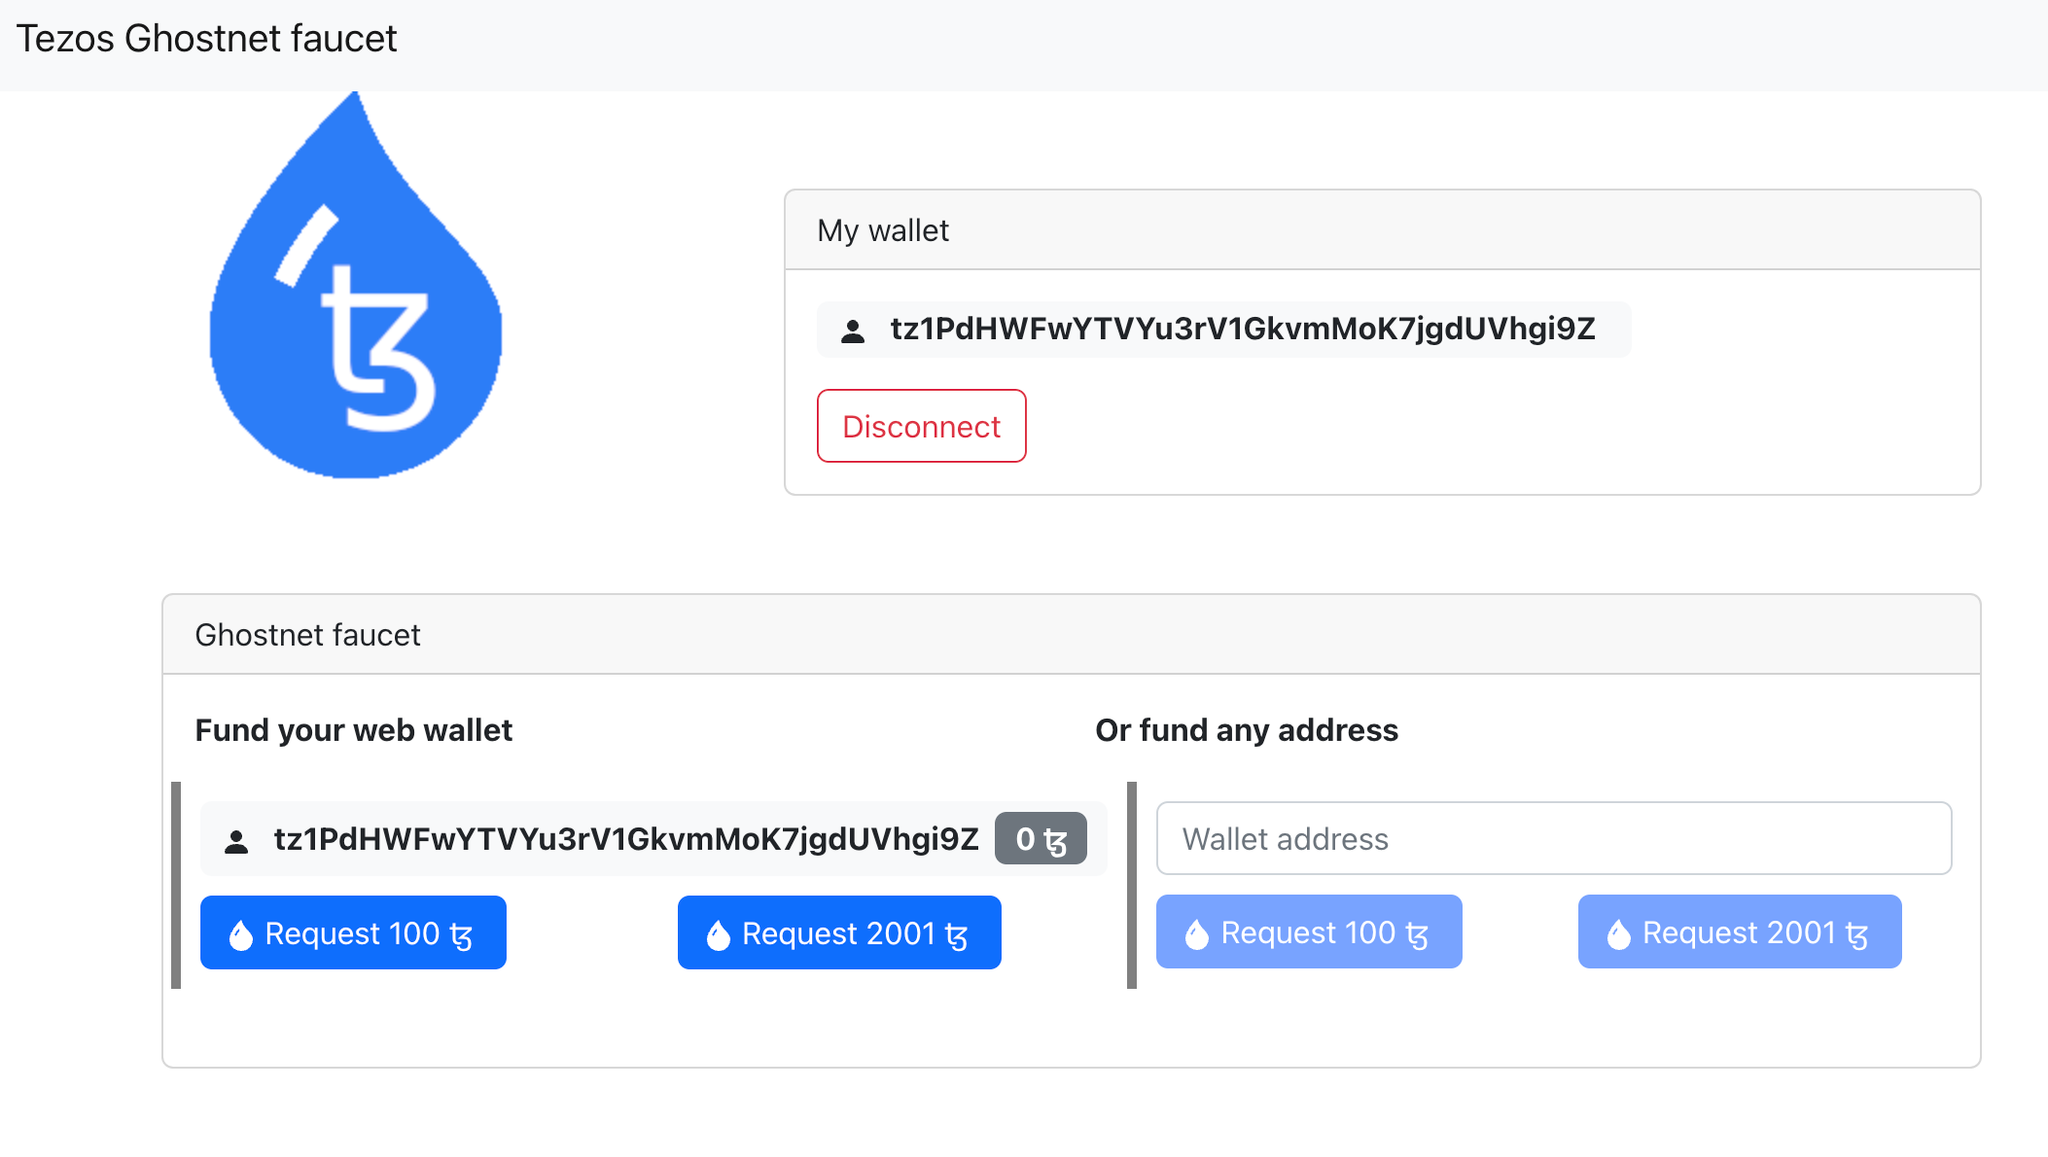Click the My wallet card header
The height and width of the screenshot is (1157, 2048).
coord(1382,230)
